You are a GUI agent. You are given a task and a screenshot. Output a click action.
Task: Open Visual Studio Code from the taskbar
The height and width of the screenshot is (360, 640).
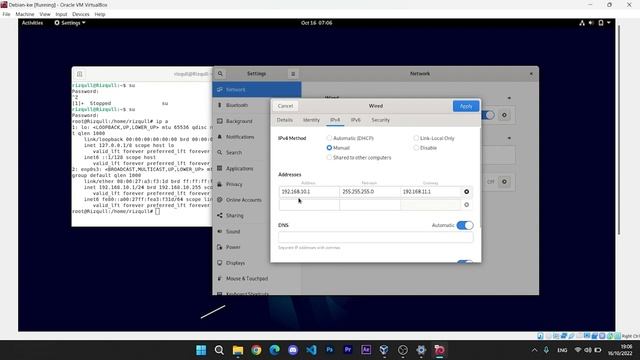(x=311, y=350)
